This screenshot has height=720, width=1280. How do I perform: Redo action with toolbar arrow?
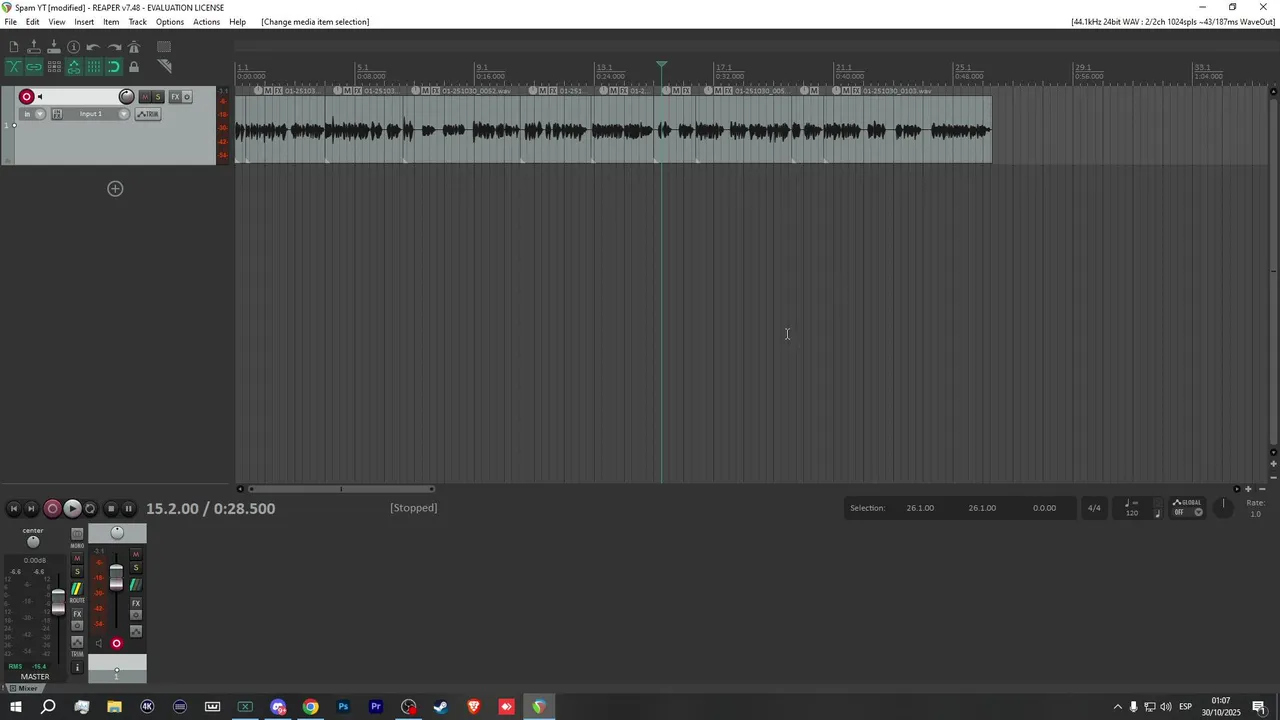coord(114,47)
